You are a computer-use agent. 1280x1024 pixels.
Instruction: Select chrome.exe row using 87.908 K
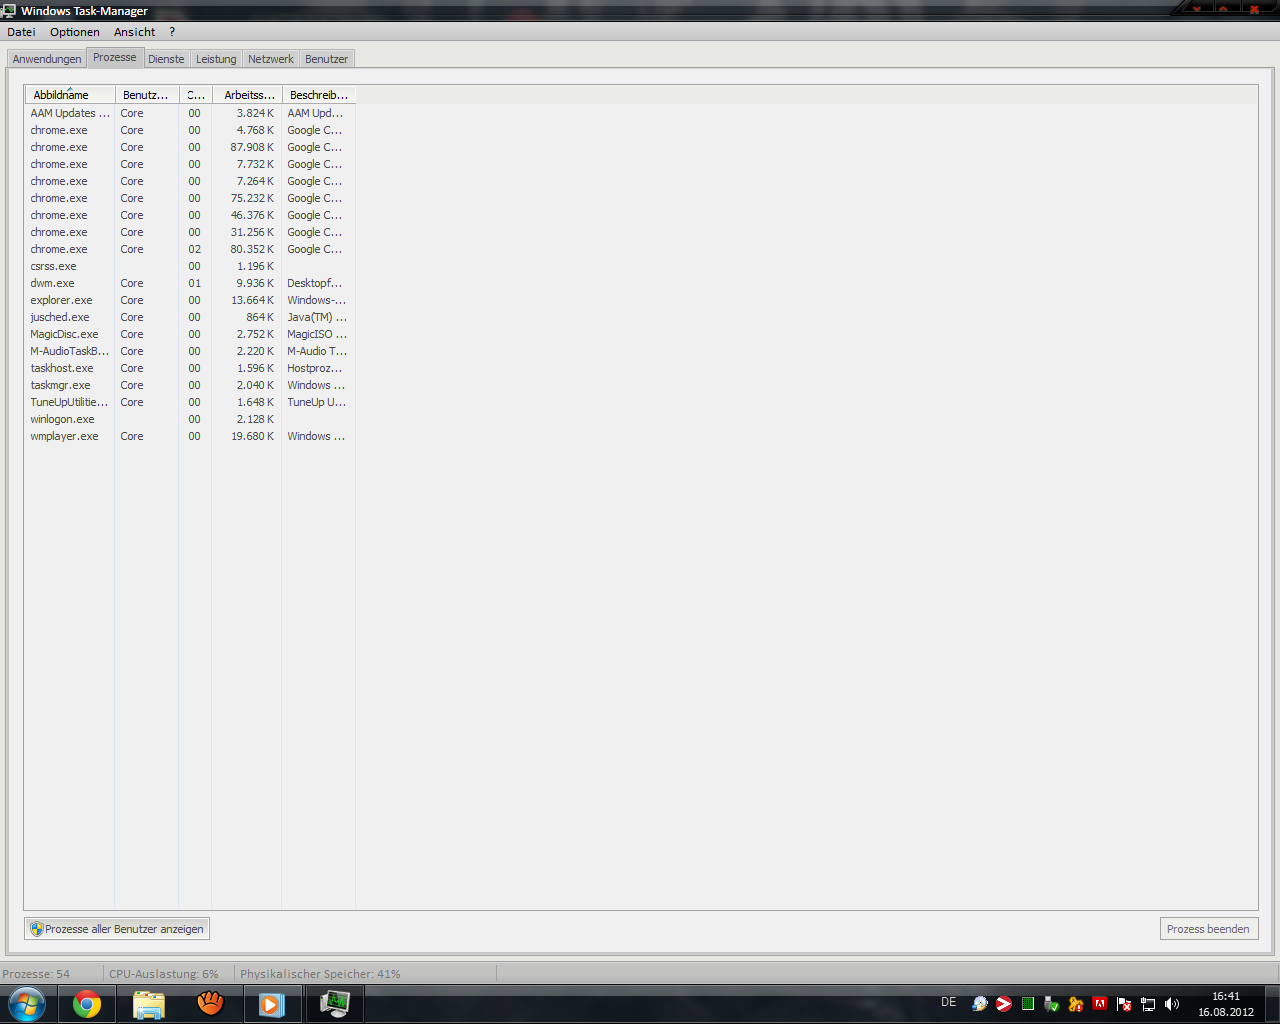point(190,147)
